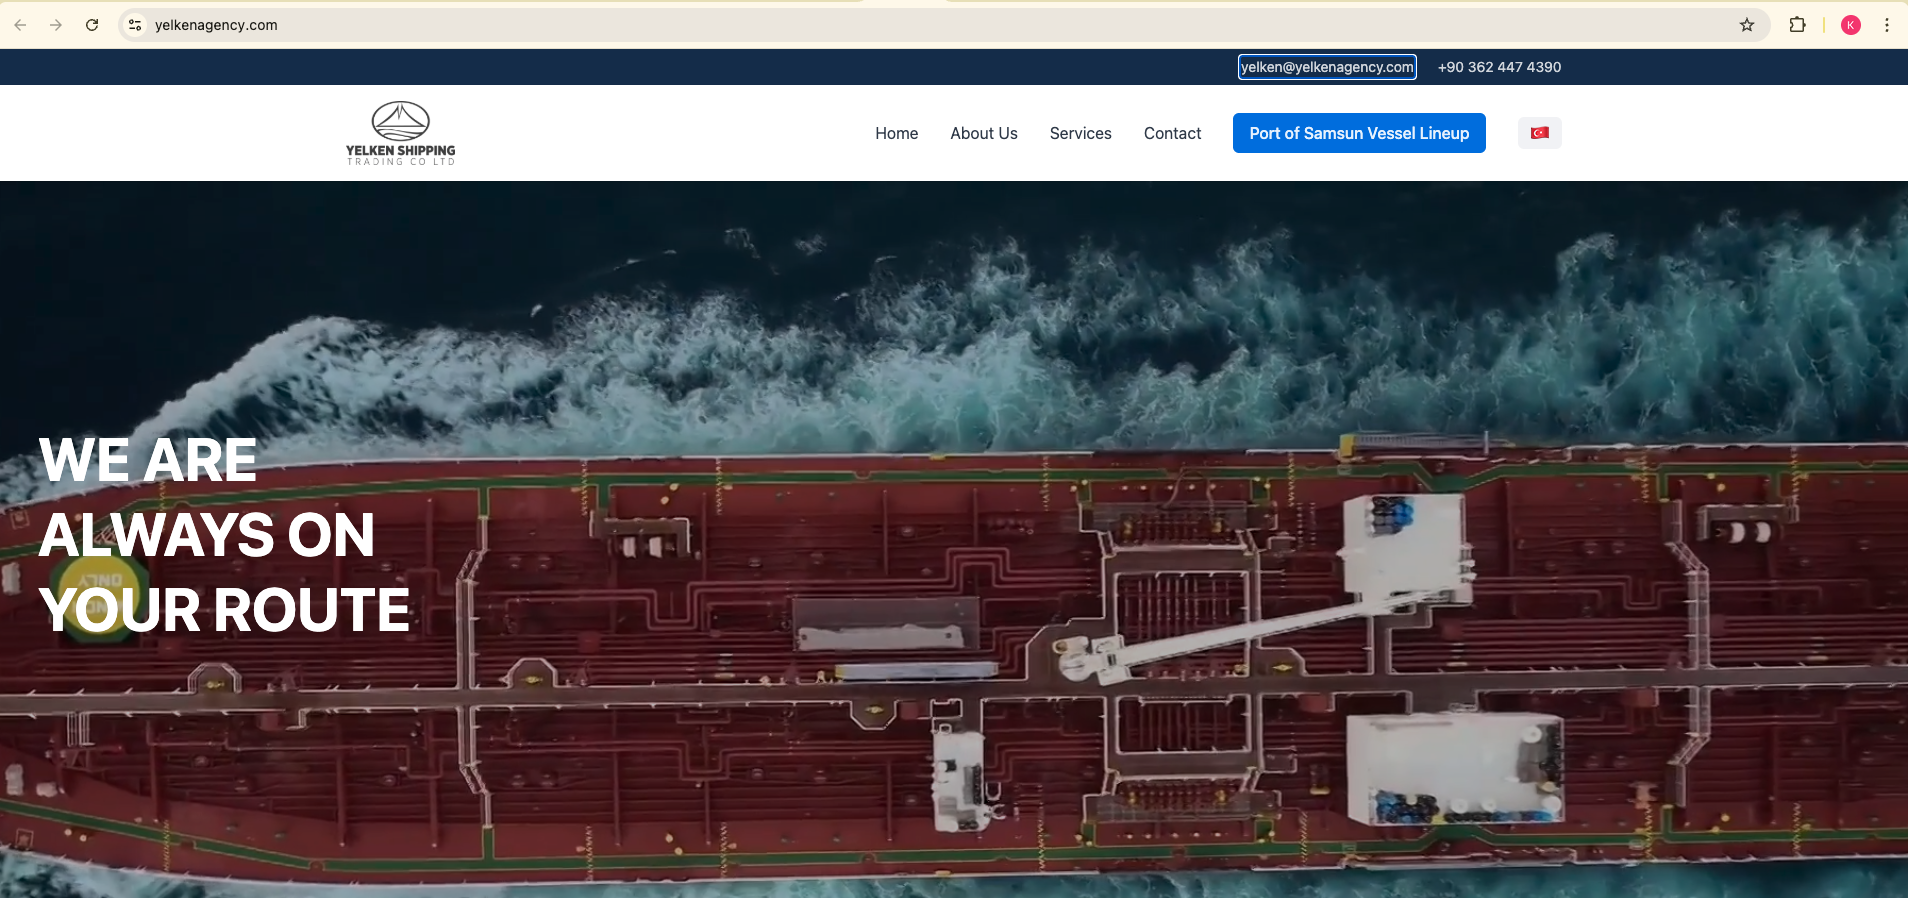1908x898 pixels.
Task: Navigate to Contact page
Action: (1173, 133)
